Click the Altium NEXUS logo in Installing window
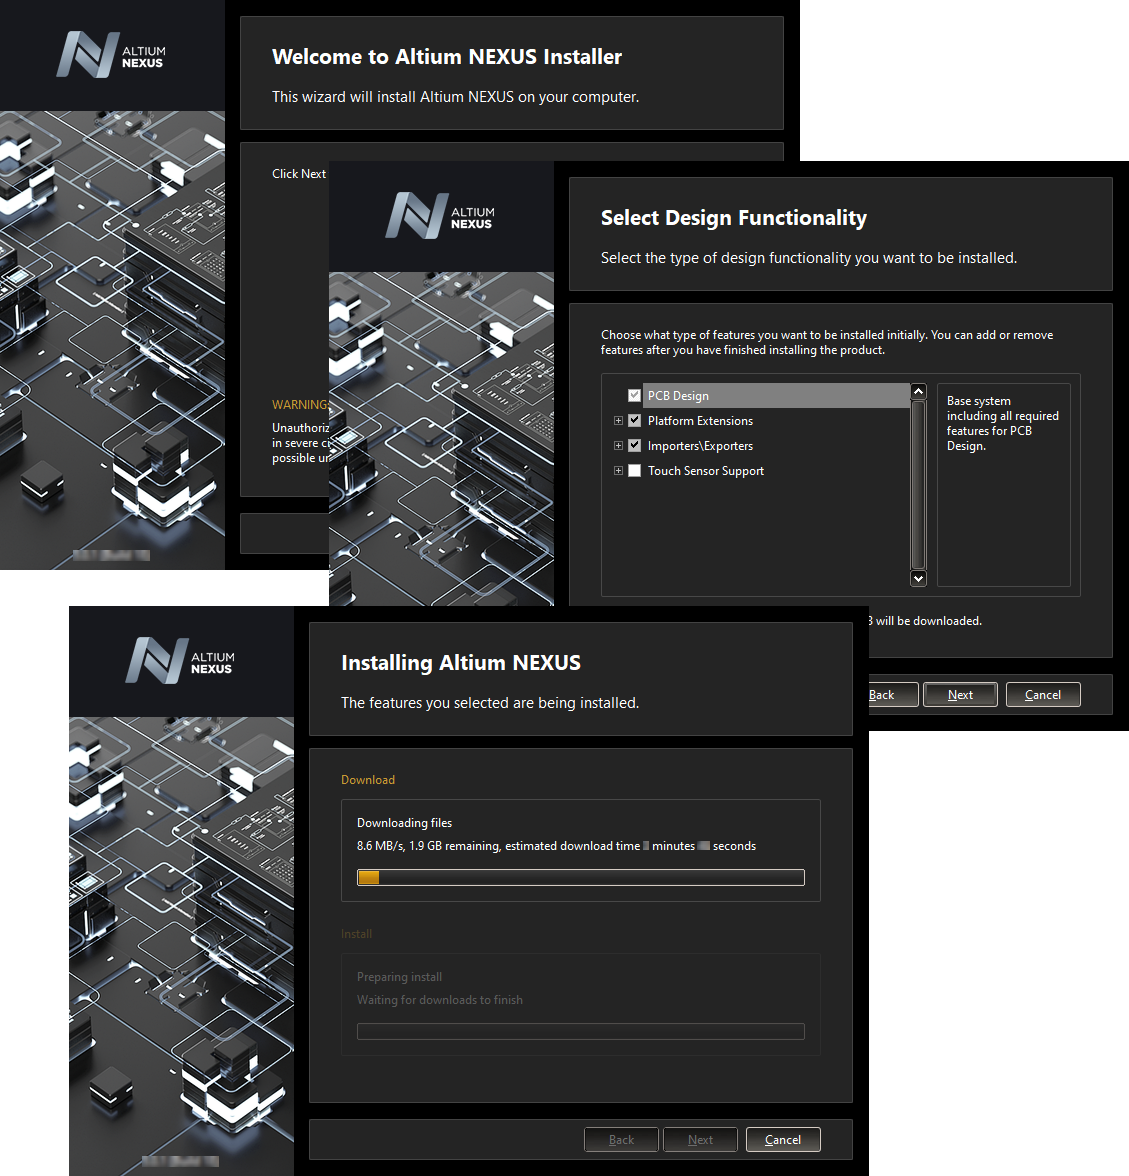The height and width of the screenshot is (1176, 1129). tap(180, 662)
